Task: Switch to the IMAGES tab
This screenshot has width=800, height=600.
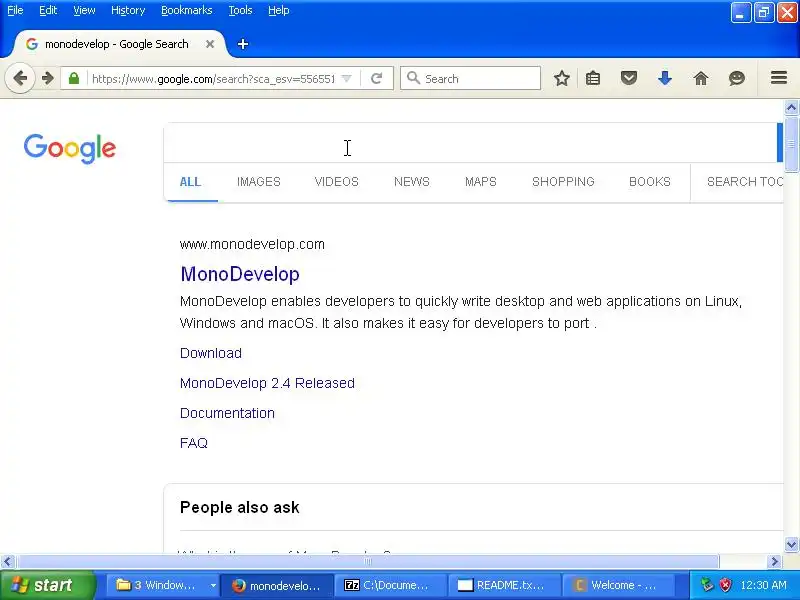Action: (259, 182)
